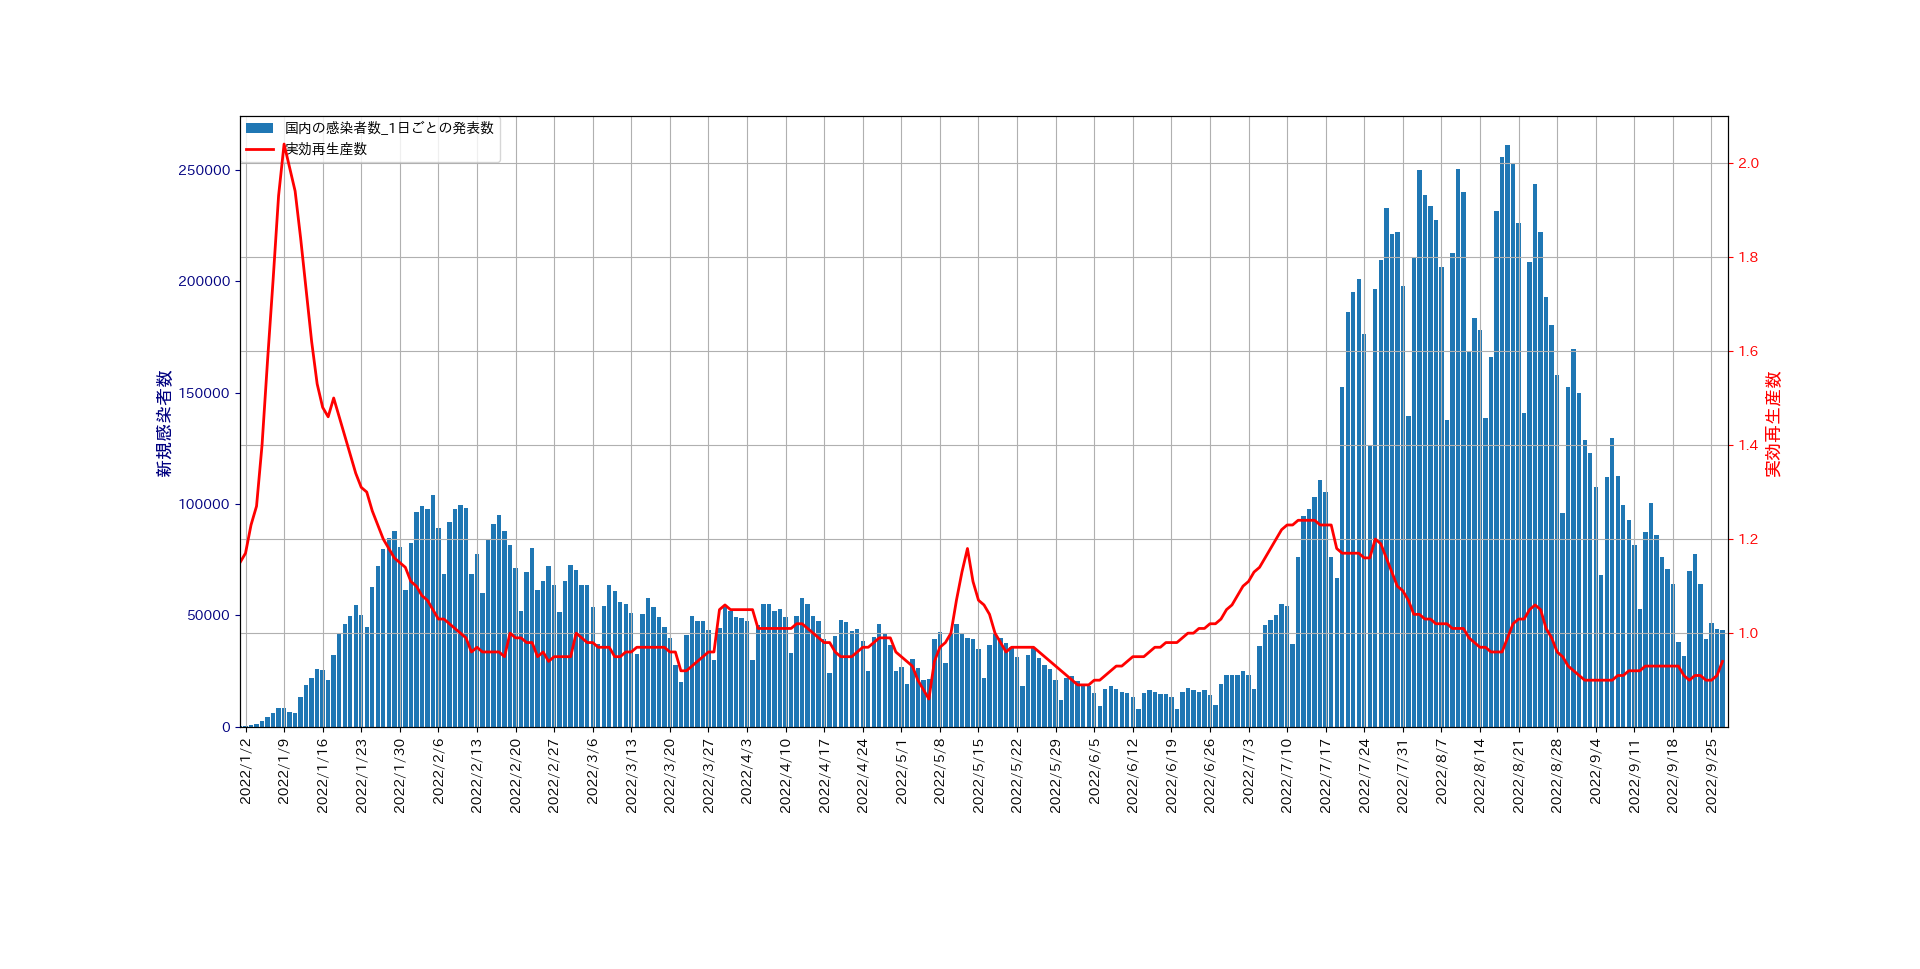Click legend label 実効再生産数
Image resolution: width=1920 pixels, height=969 pixels.
click(326, 149)
